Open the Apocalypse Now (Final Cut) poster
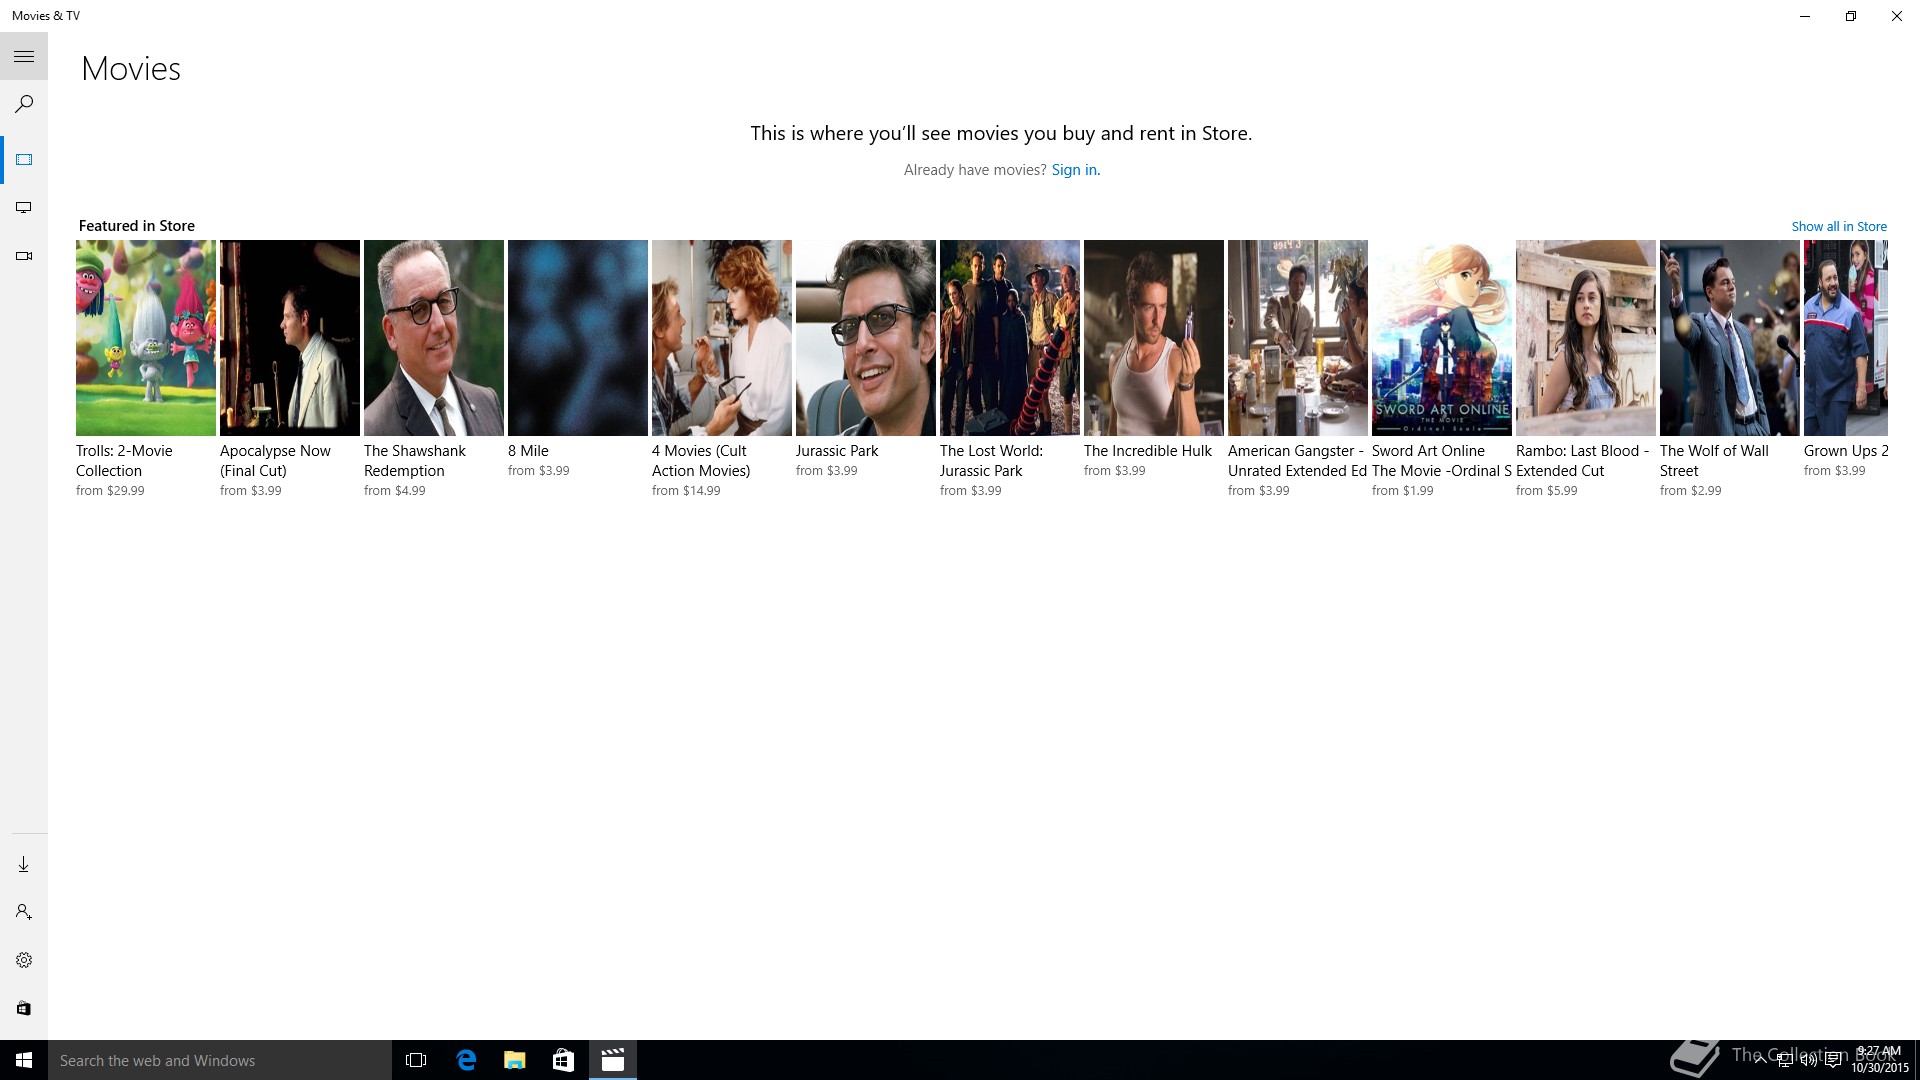The image size is (1920, 1080). click(x=290, y=338)
